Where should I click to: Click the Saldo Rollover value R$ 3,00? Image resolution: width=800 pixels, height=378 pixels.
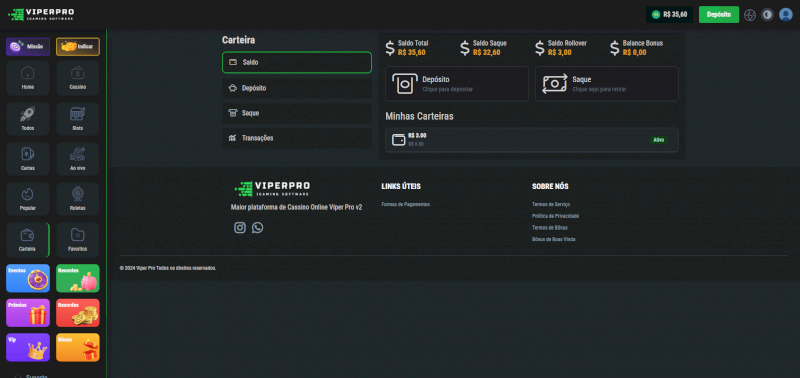560,52
